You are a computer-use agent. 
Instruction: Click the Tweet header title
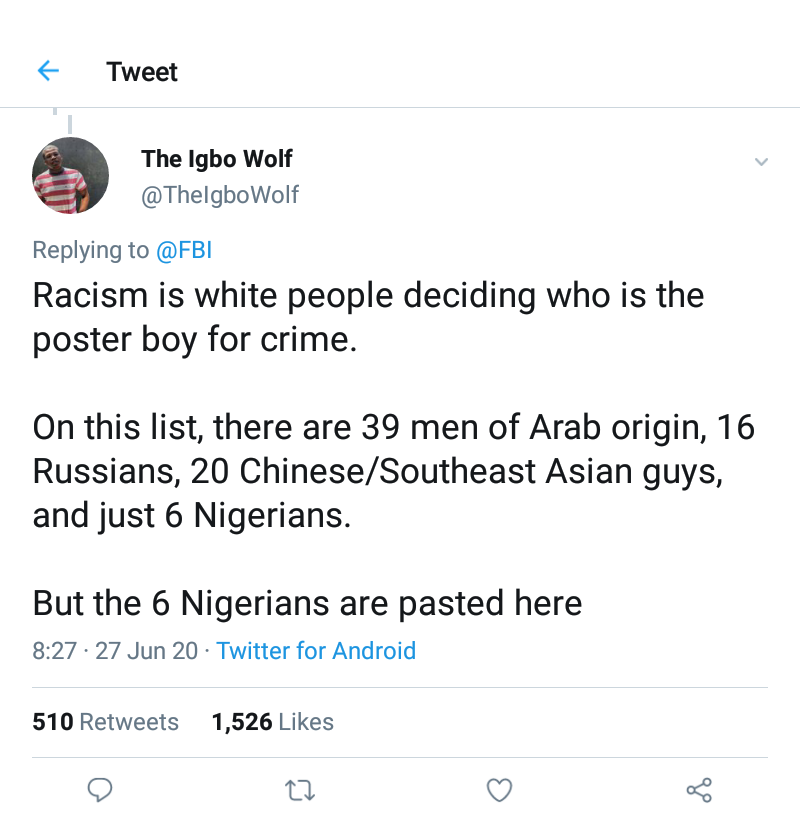142,72
